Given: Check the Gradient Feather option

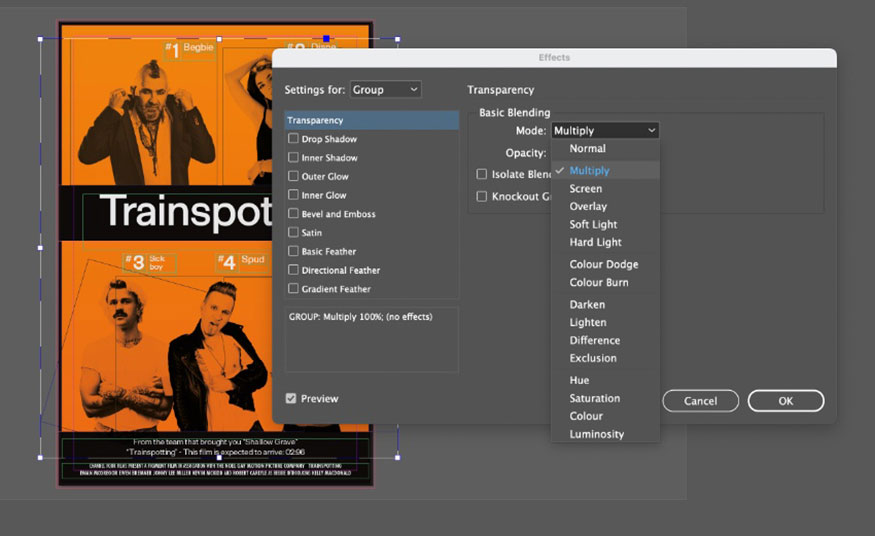Looking at the screenshot, I should (293, 288).
